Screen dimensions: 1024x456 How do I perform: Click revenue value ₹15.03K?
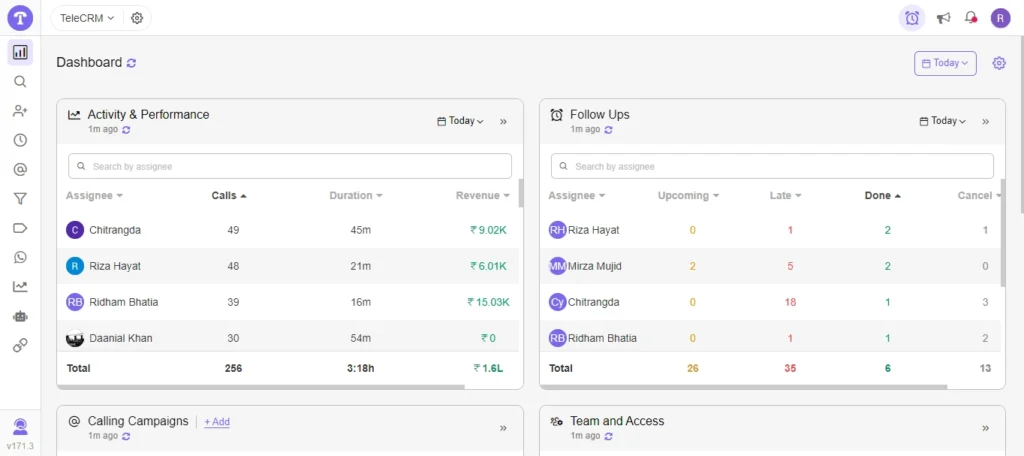(x=488, y=302)
